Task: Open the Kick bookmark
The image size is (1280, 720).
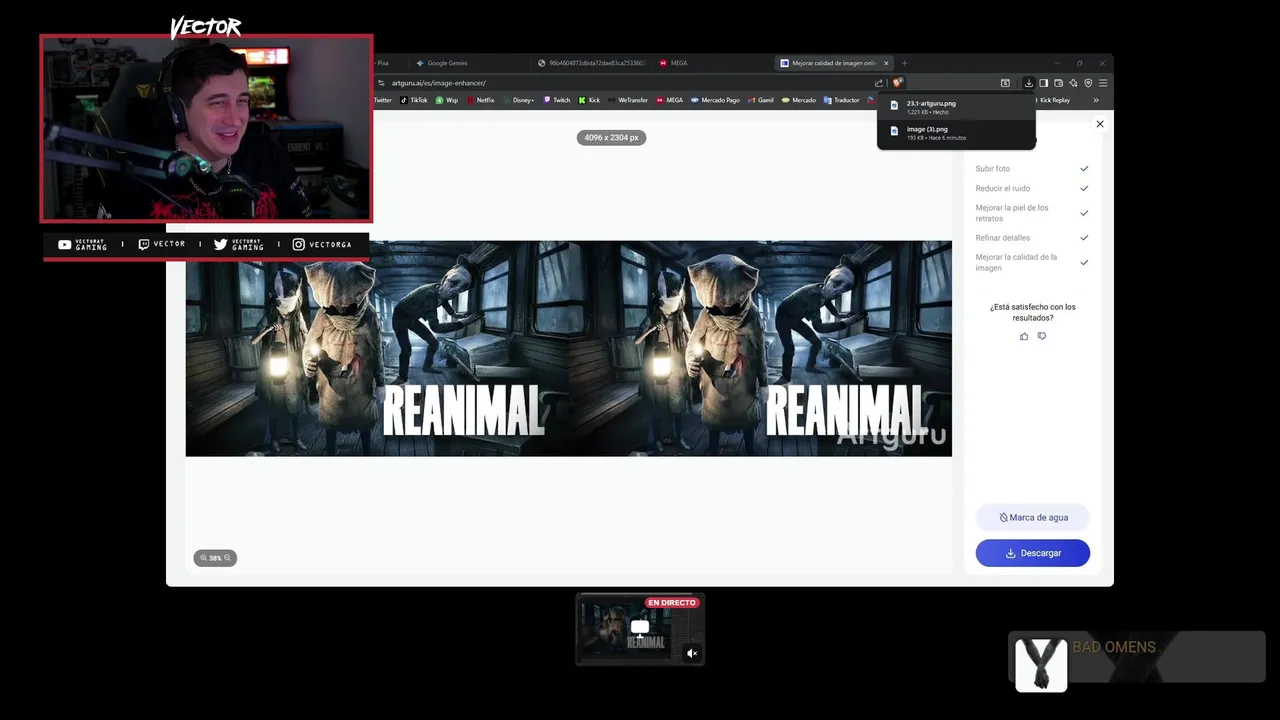Action: 590,100
